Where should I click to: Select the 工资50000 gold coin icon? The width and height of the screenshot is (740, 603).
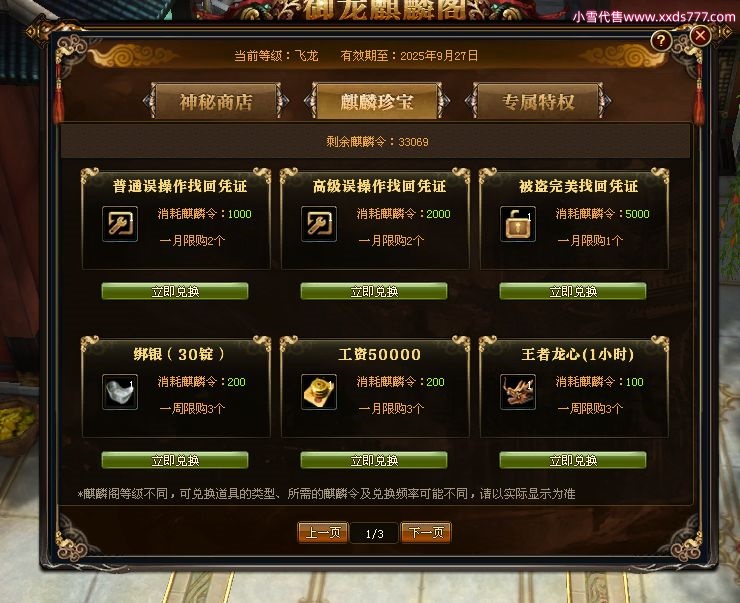pos(319,392)
